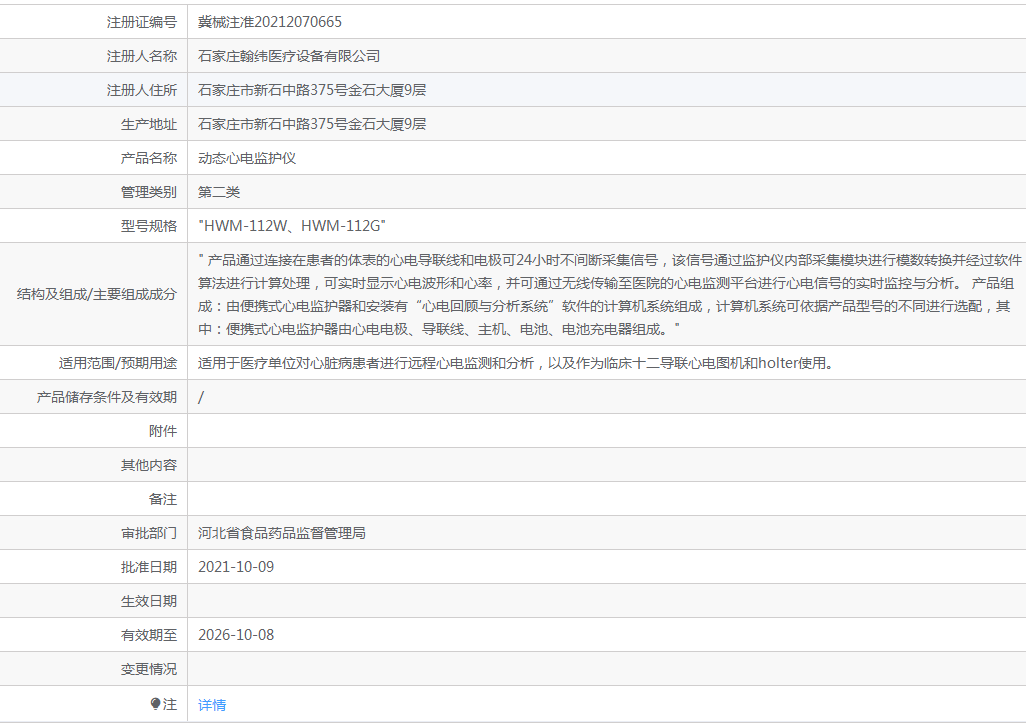Viewport: 1026px width, 723px height.
Task: Click the 注册证编号 label
Action: coord(142,22)
